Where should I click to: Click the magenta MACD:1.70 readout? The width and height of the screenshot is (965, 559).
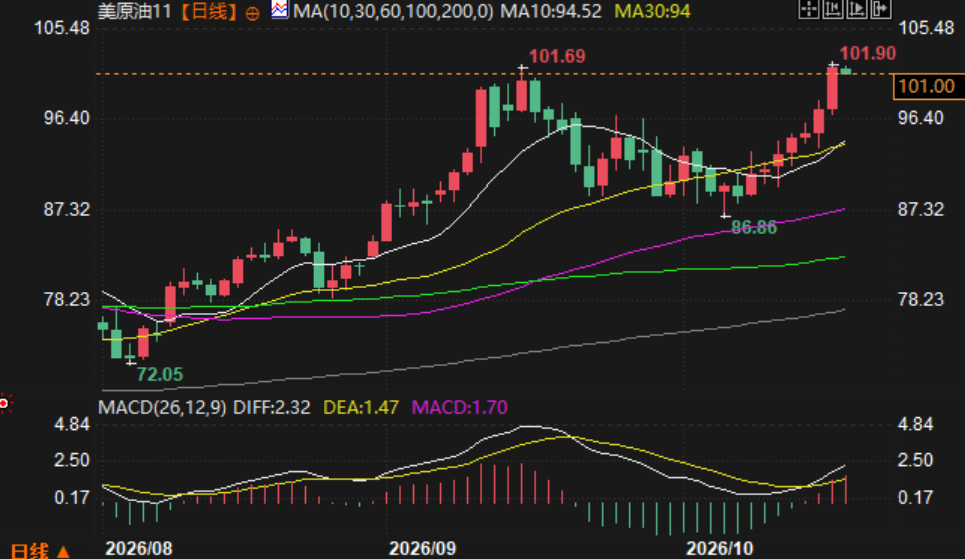[x=459, y=407]
